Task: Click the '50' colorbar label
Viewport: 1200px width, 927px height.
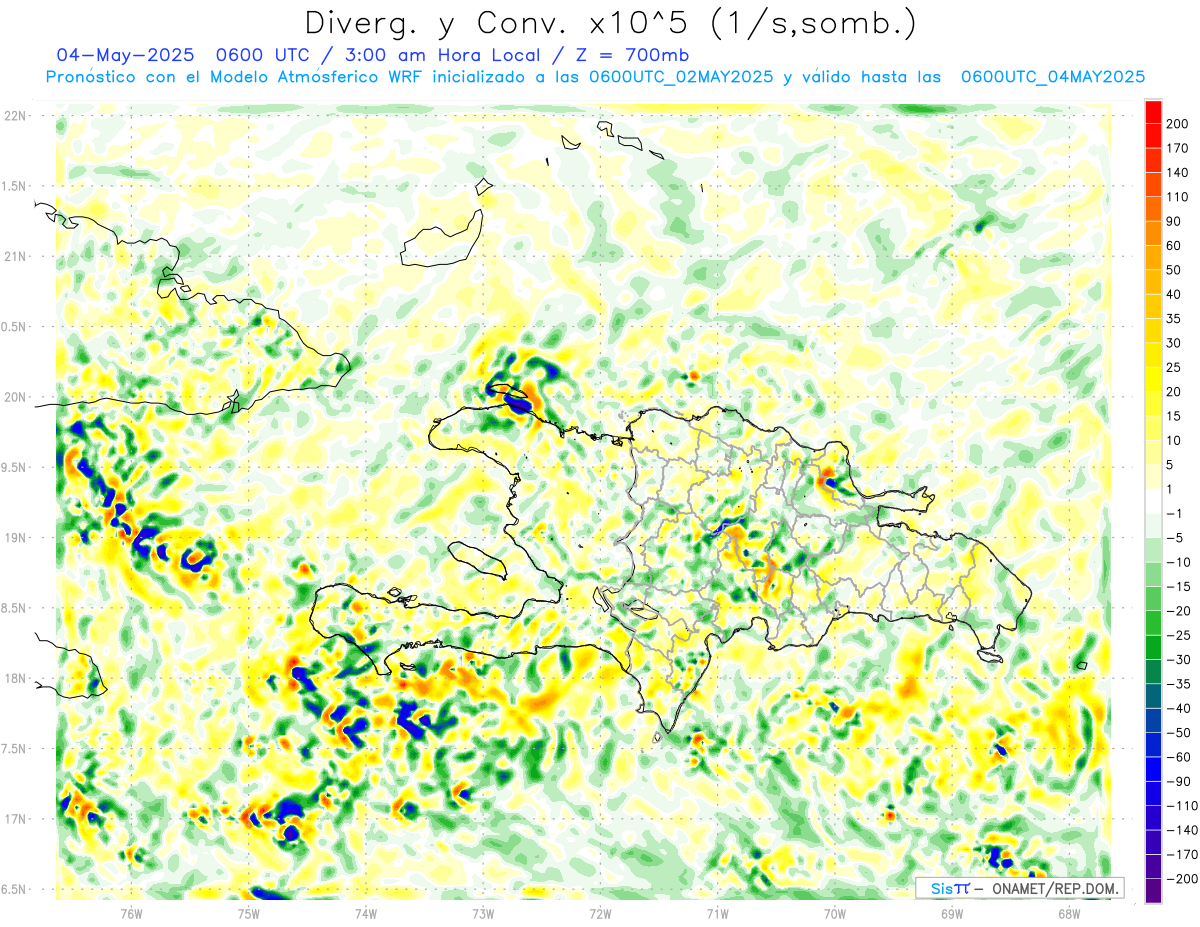Action: tap(1175, 270)
